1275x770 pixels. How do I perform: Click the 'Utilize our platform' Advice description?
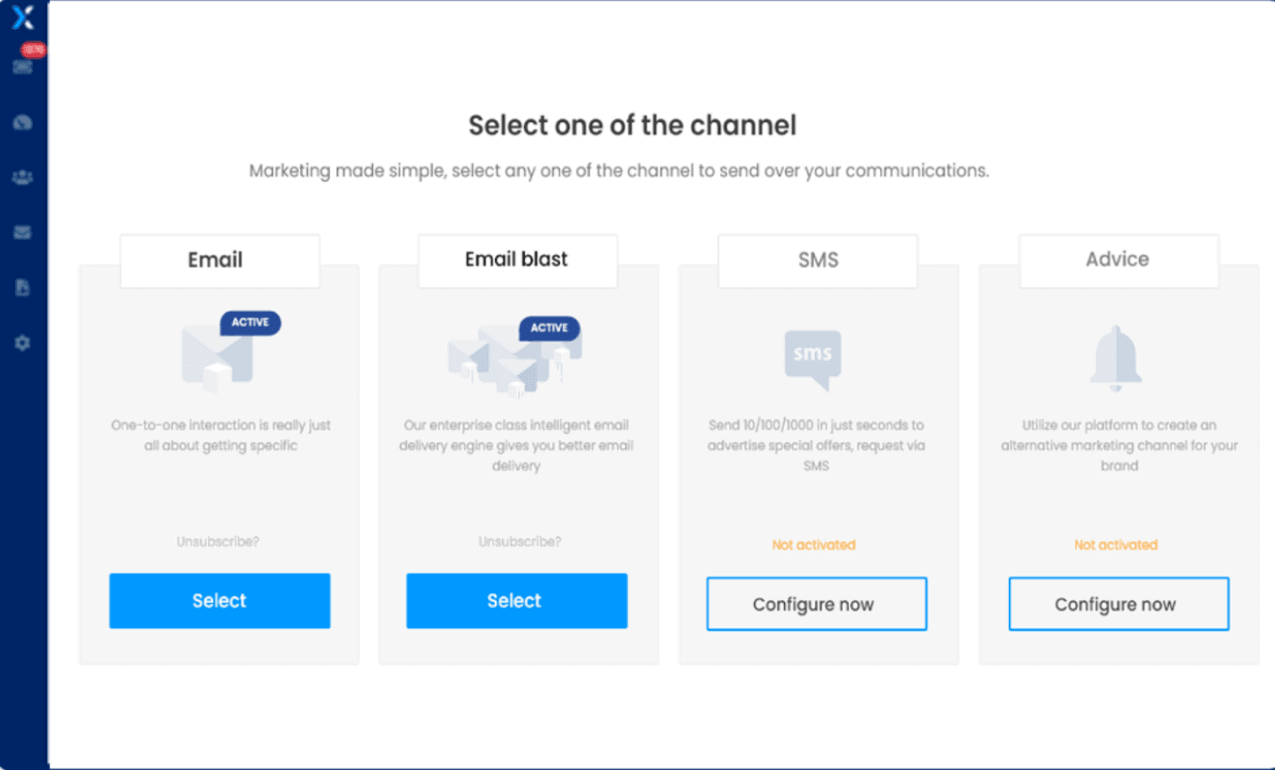(1119, 445)
